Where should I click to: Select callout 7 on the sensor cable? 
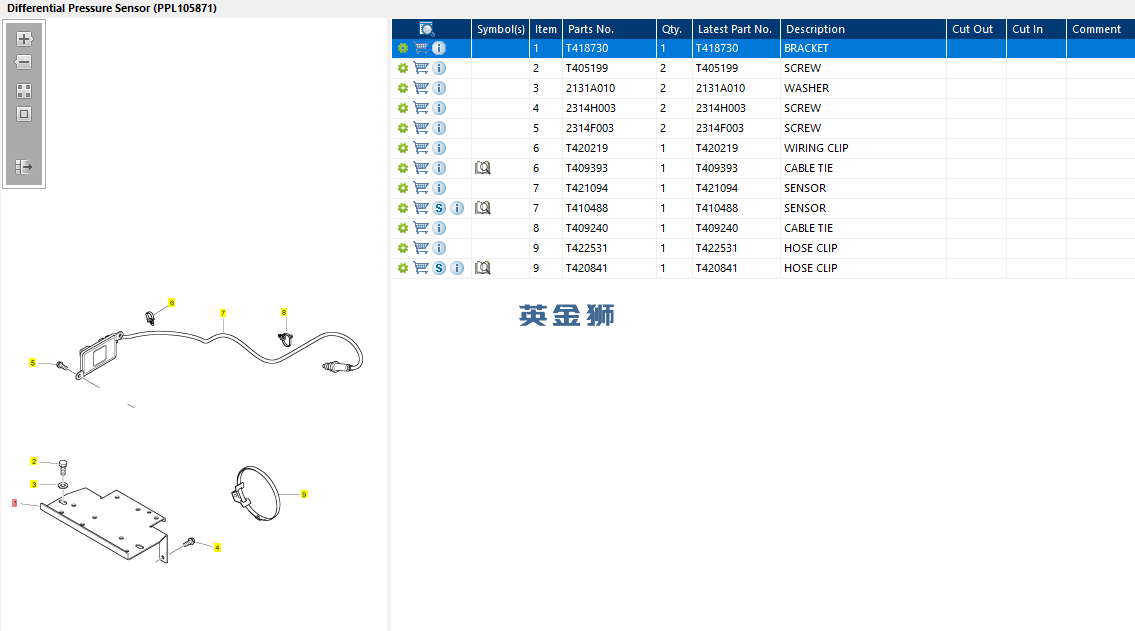pos(223,313)
